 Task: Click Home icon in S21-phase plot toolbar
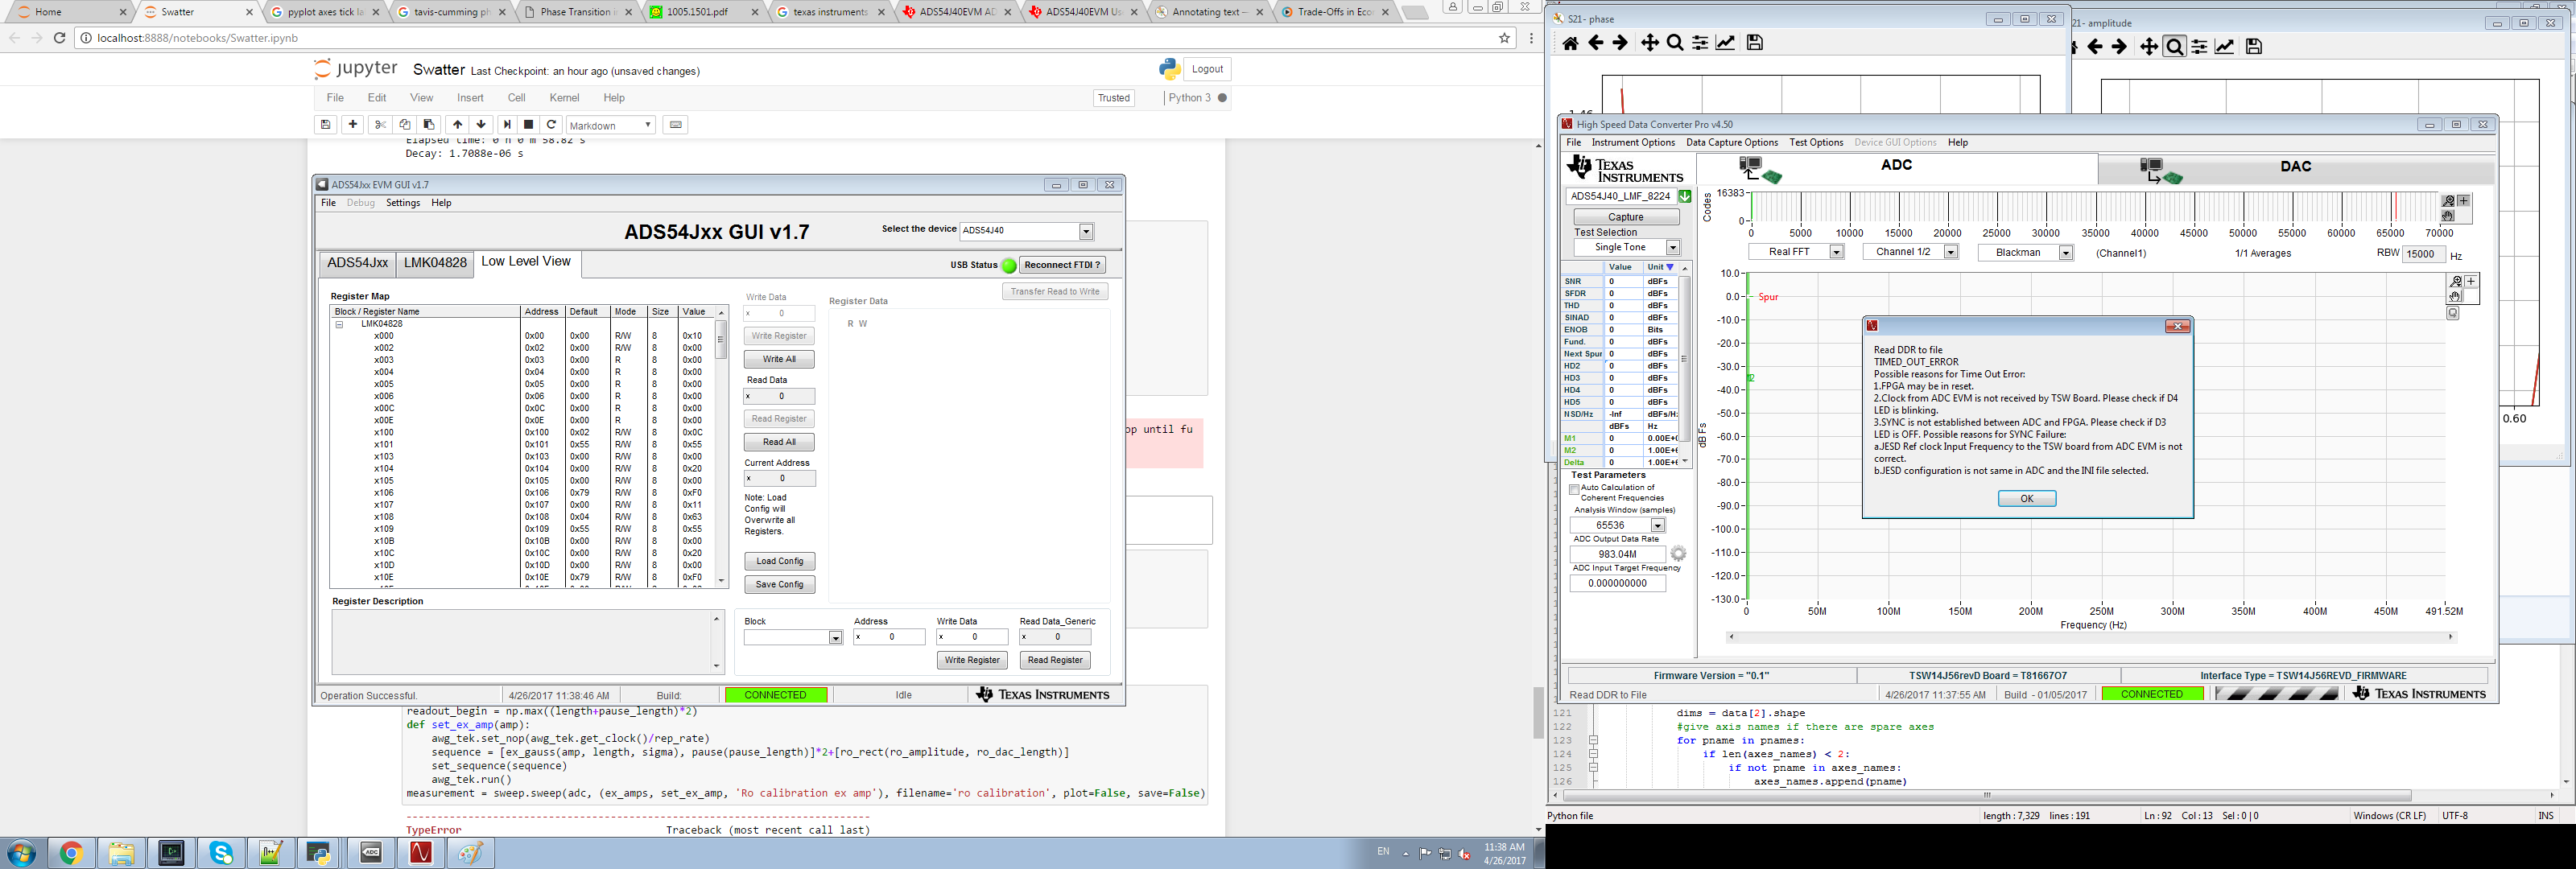1571,43
